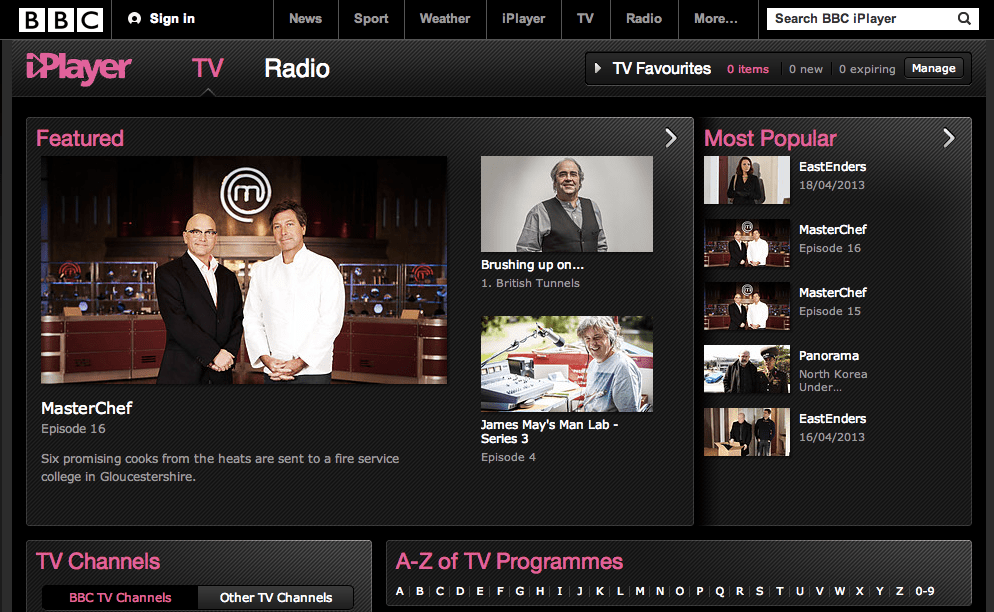Open the MasterChef Episode 16 featured title link
The width and height of the screenshot is (994, 612).
(87, 408)
